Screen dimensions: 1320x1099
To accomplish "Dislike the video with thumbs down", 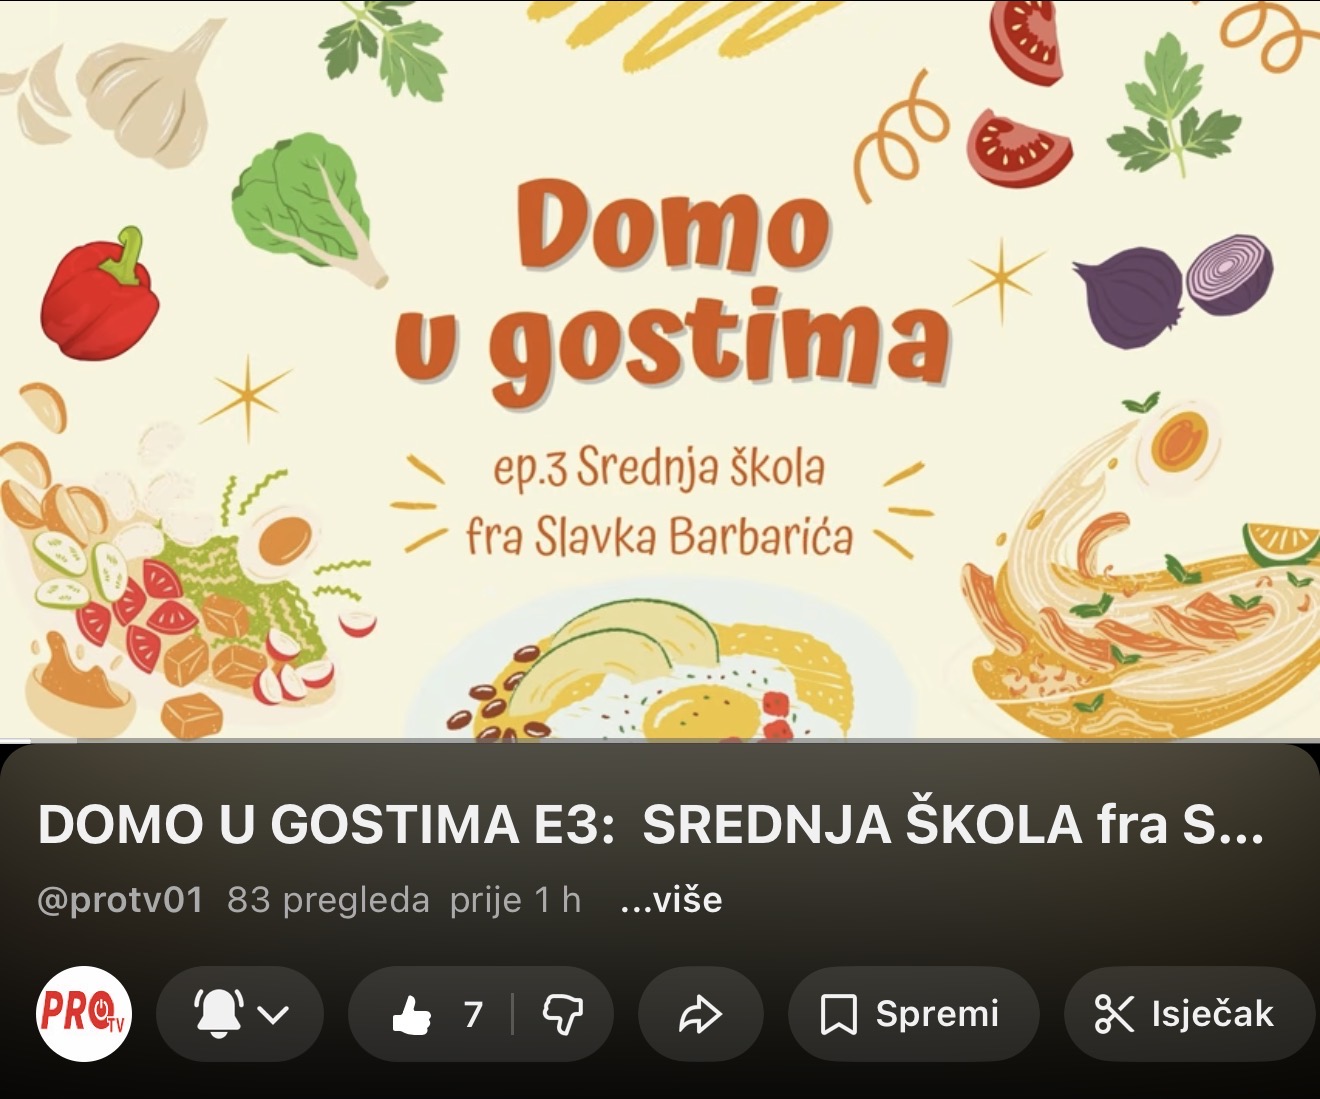I will tap(562, 1014).
